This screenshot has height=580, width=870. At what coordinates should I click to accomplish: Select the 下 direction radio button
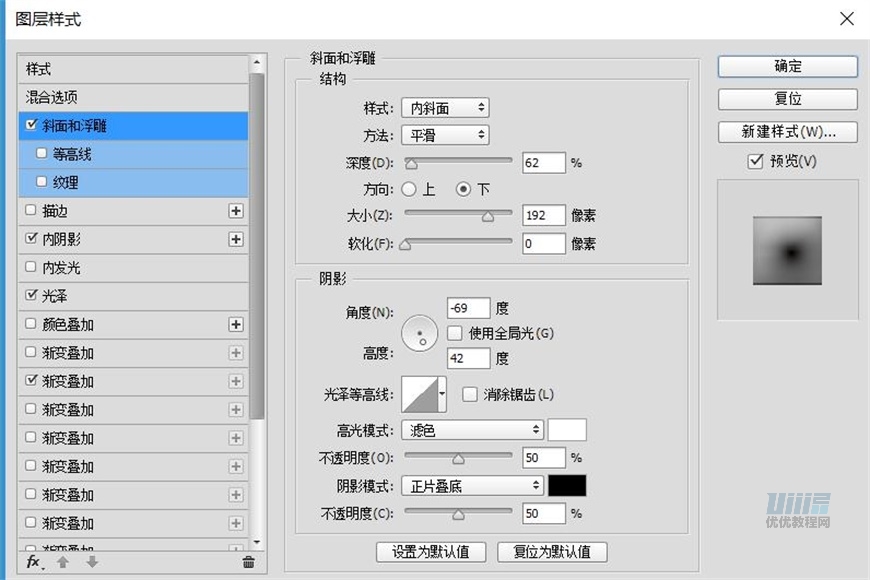463,189
